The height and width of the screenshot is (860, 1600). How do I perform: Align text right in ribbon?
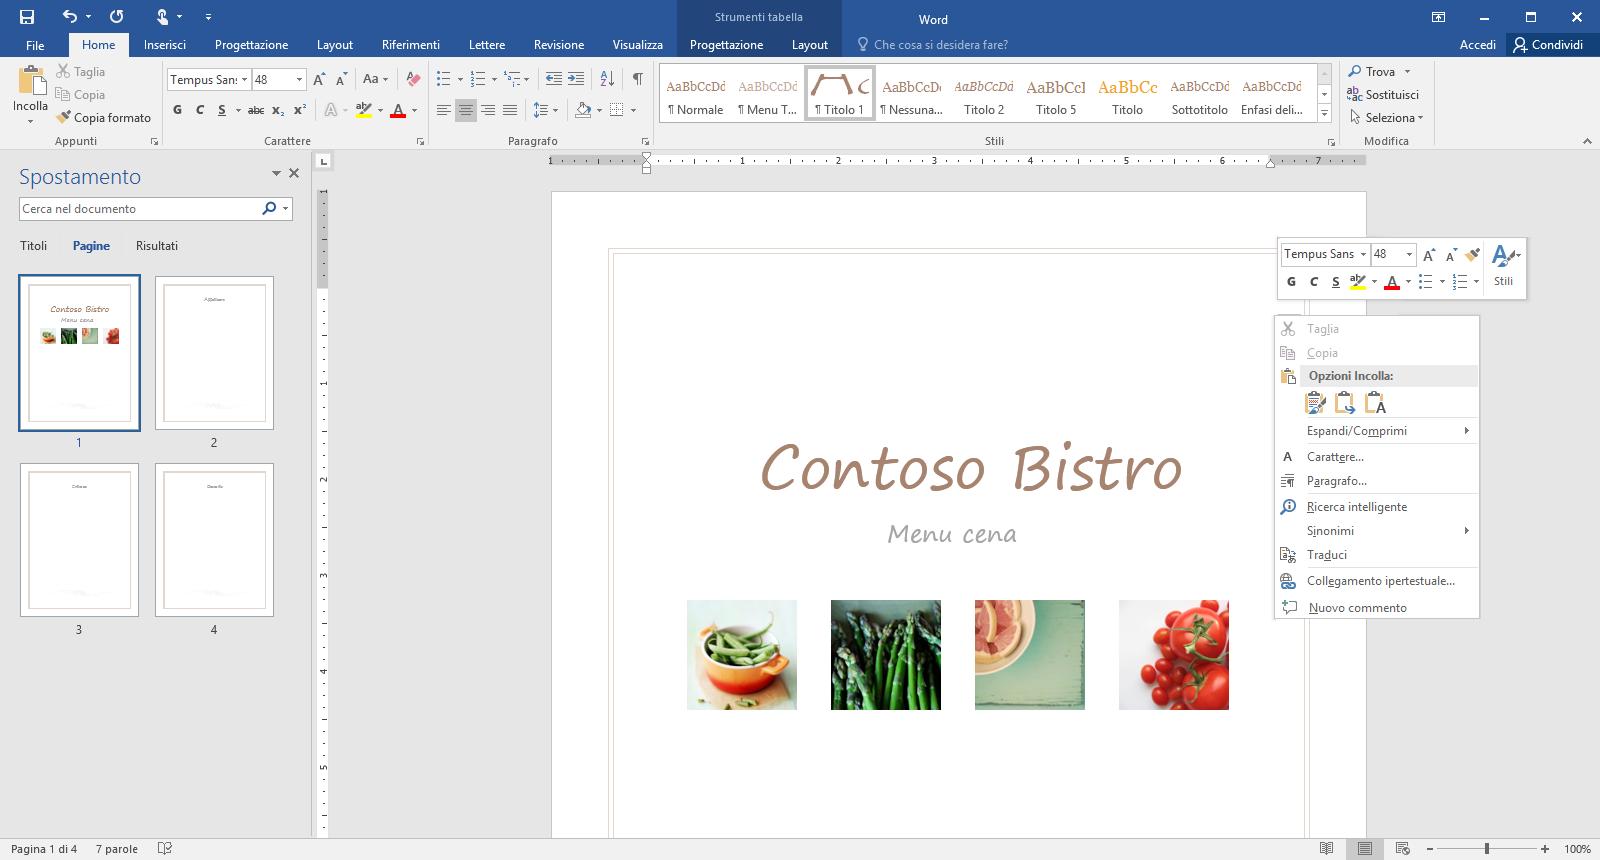[x=488, y=110]
